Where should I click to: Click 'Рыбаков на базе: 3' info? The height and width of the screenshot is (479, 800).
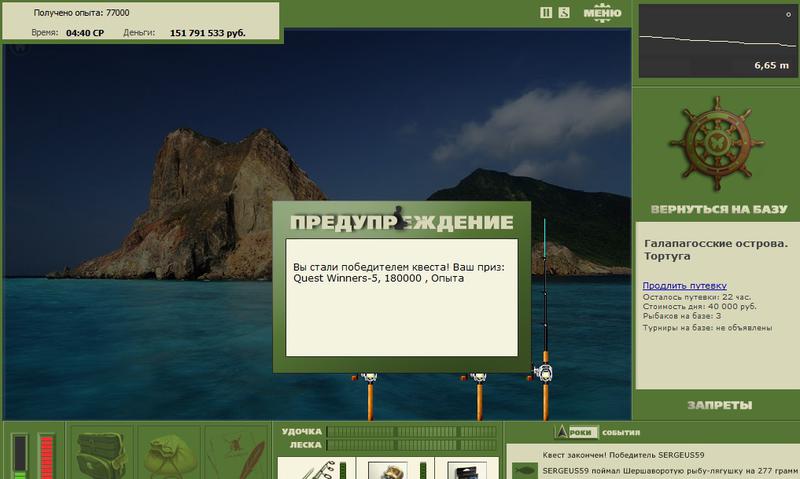pyautogui.click(x=682, y=316)
